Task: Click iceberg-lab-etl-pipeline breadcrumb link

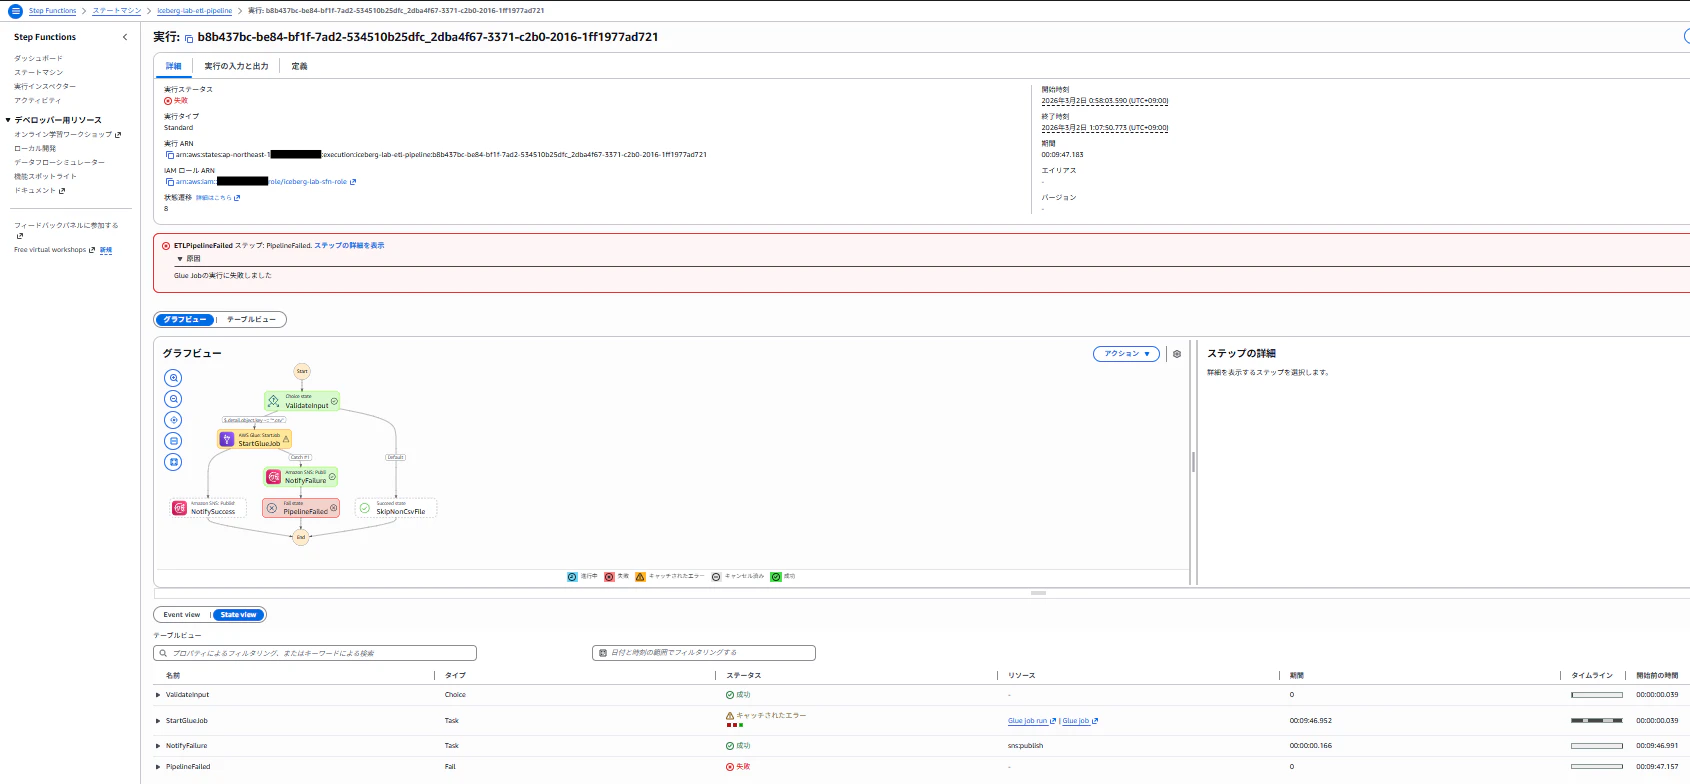Action: pos(195,11)
